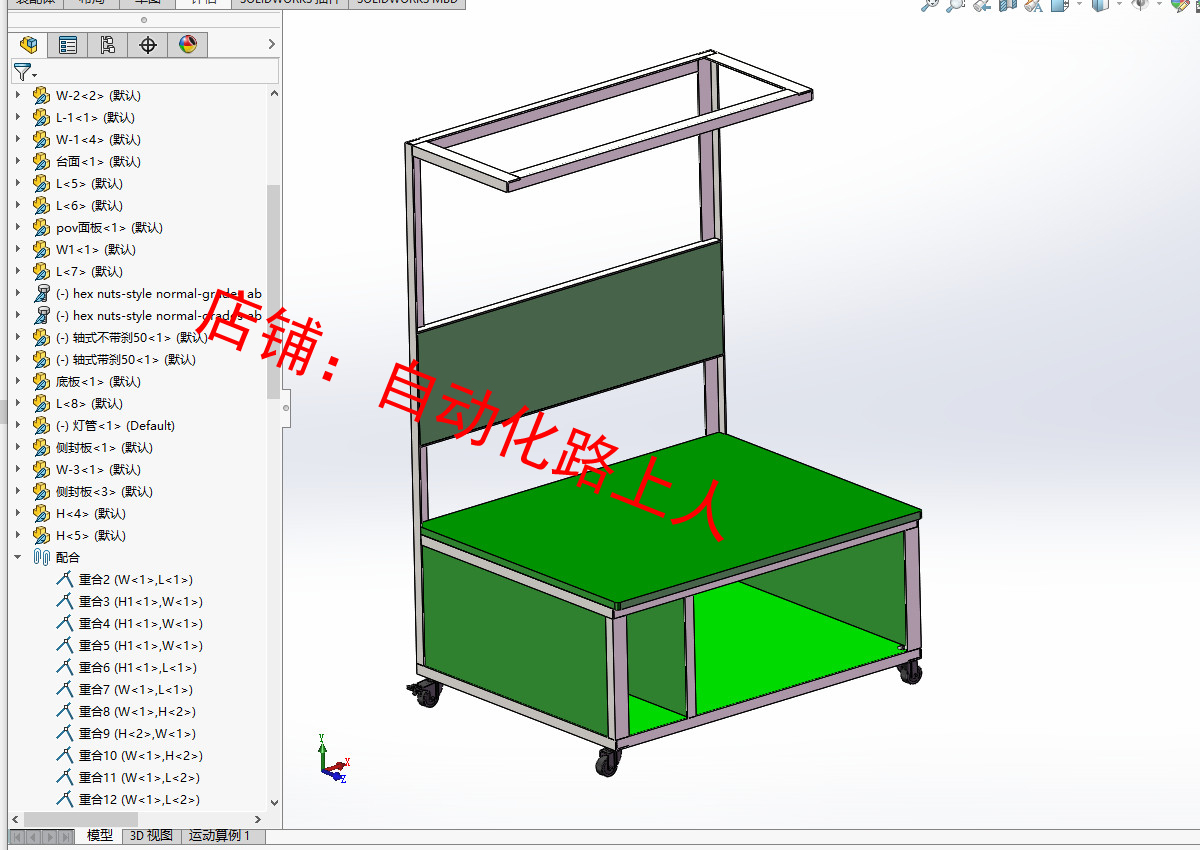Expand the L-1<1> component node
The width and height of the screenshot is (1200, 850).
(x=17, y=118)
